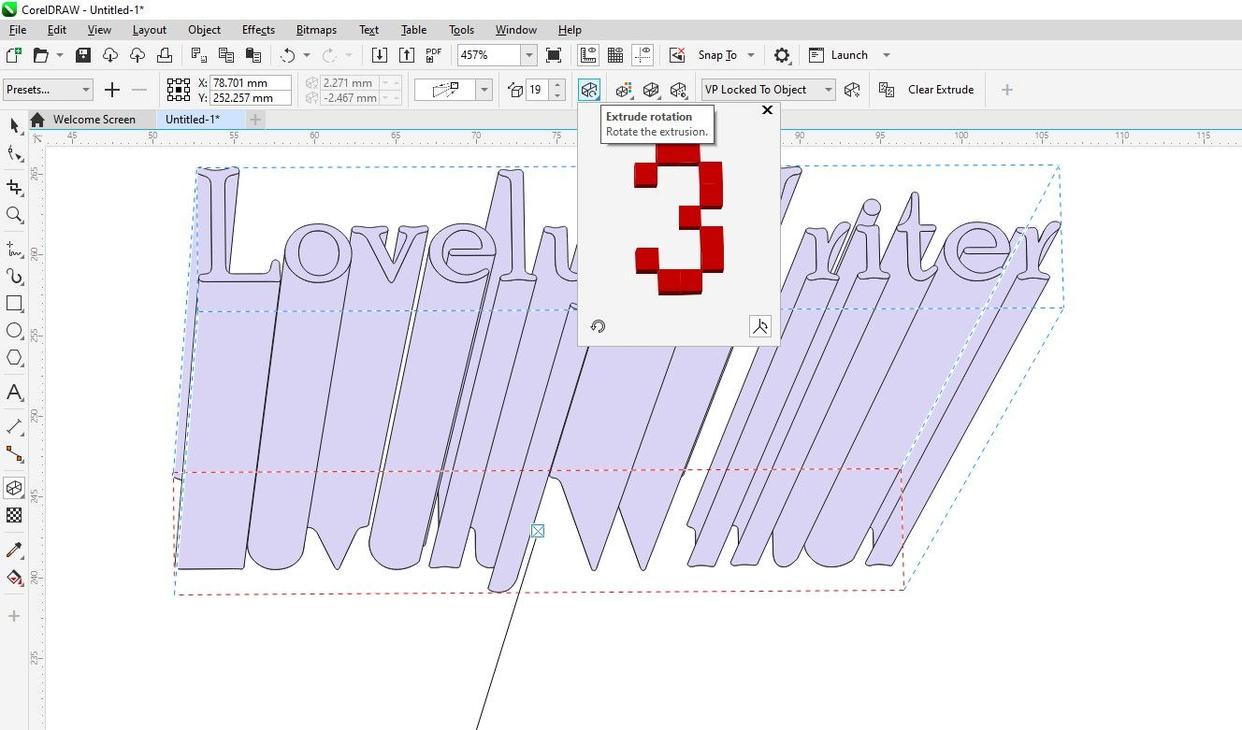Open the Bitmaps menu

(316, 30)
